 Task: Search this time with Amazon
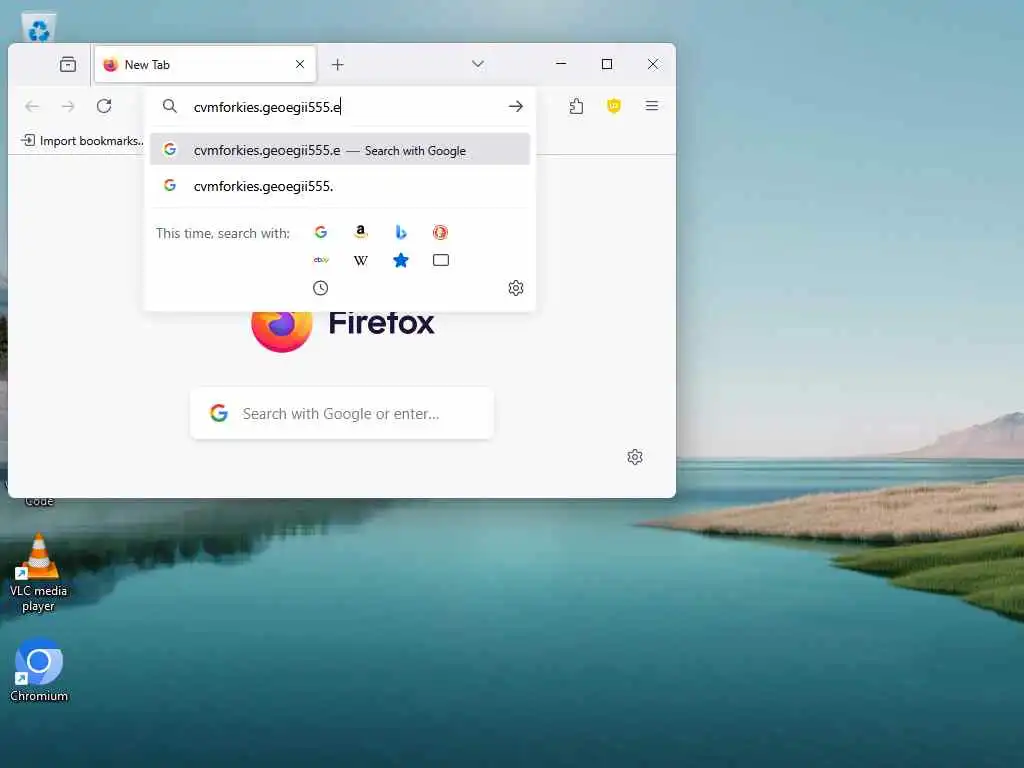point(360,232)
